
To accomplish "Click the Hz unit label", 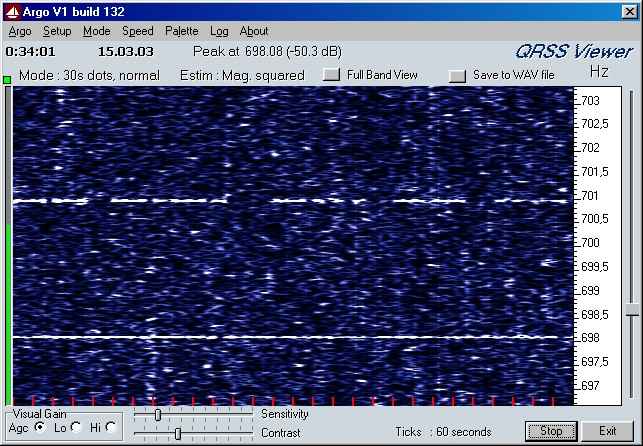I will [599, 72].
